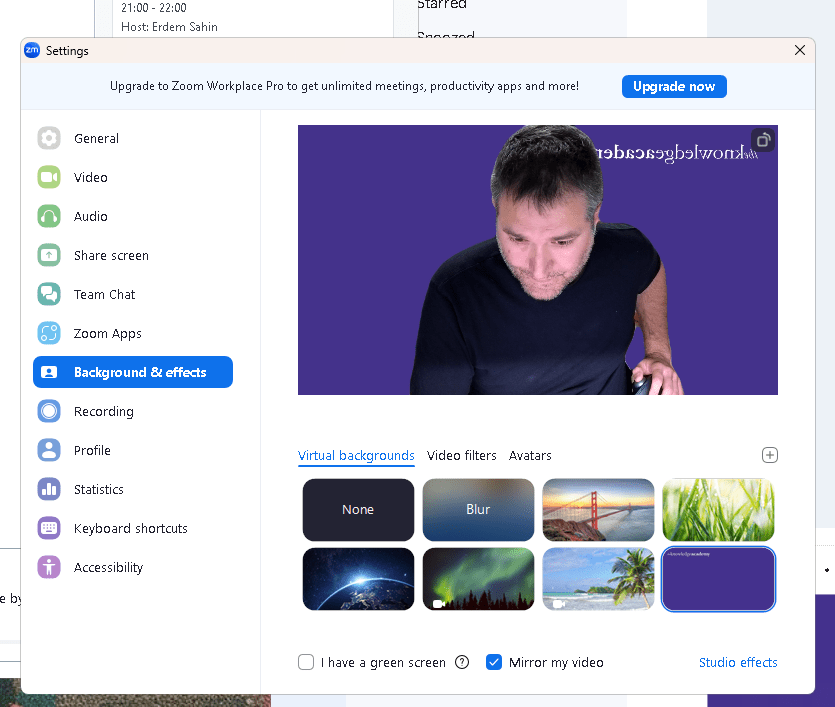Select the Profile person icon
The height and width of the screenshot is (707, 835).
(x=49, y=450)
